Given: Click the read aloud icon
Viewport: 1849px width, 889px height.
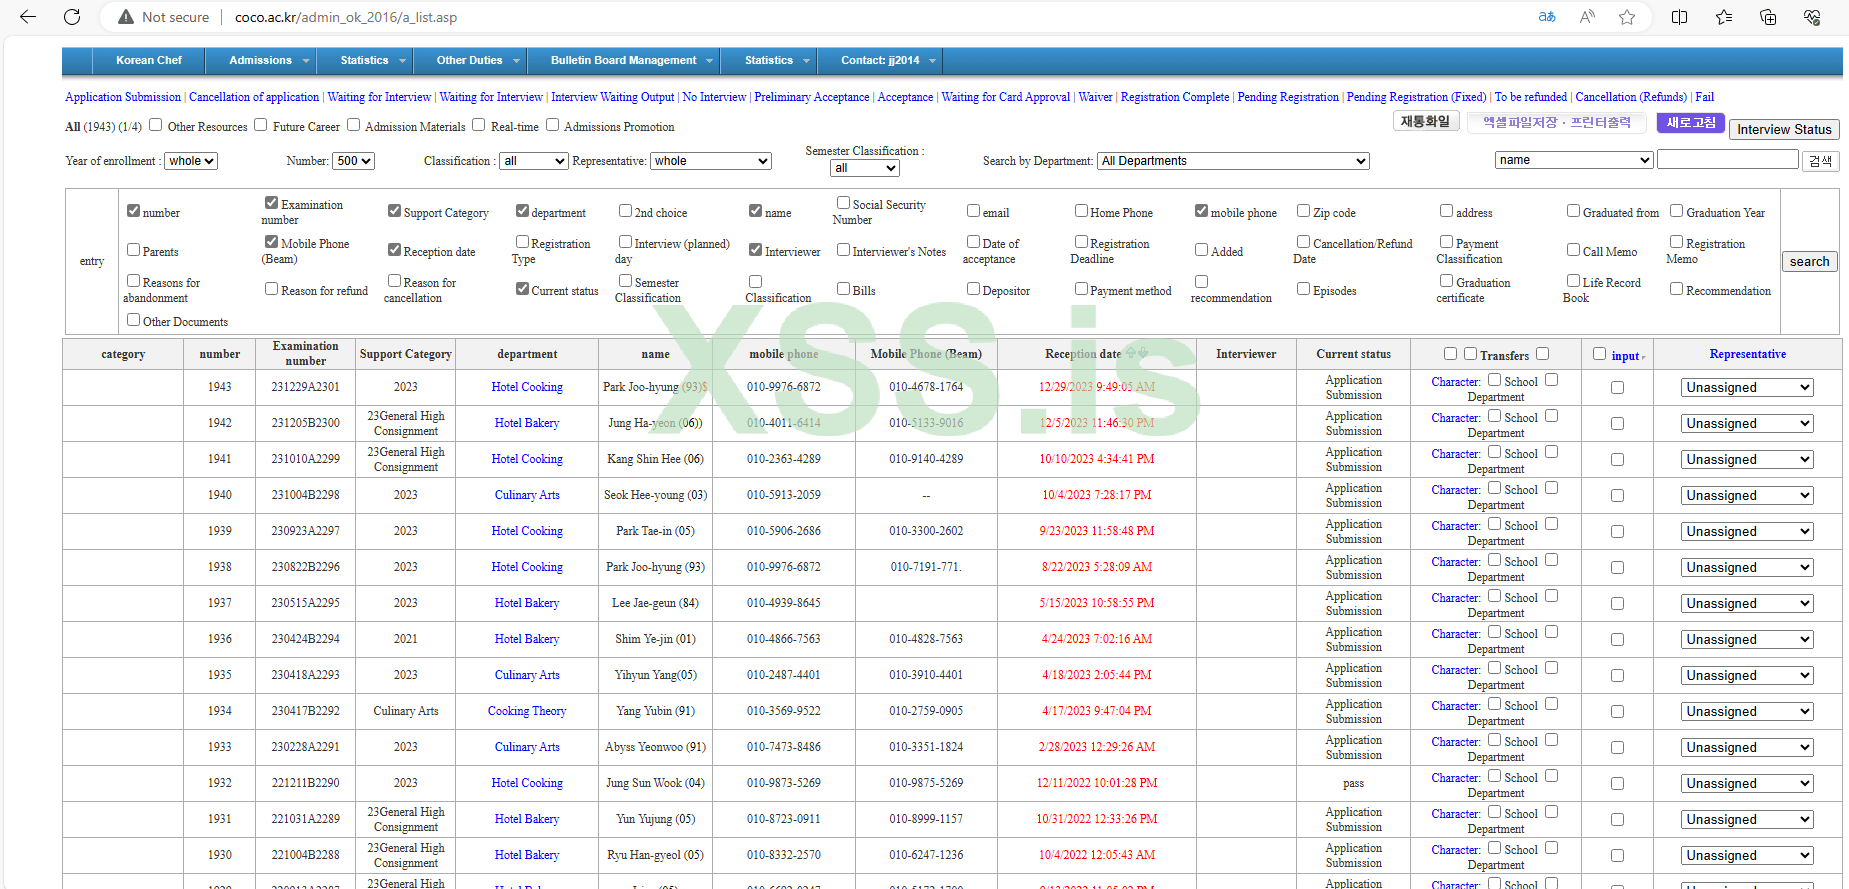Looking at the screenshot, I should tap(1587, 17).
